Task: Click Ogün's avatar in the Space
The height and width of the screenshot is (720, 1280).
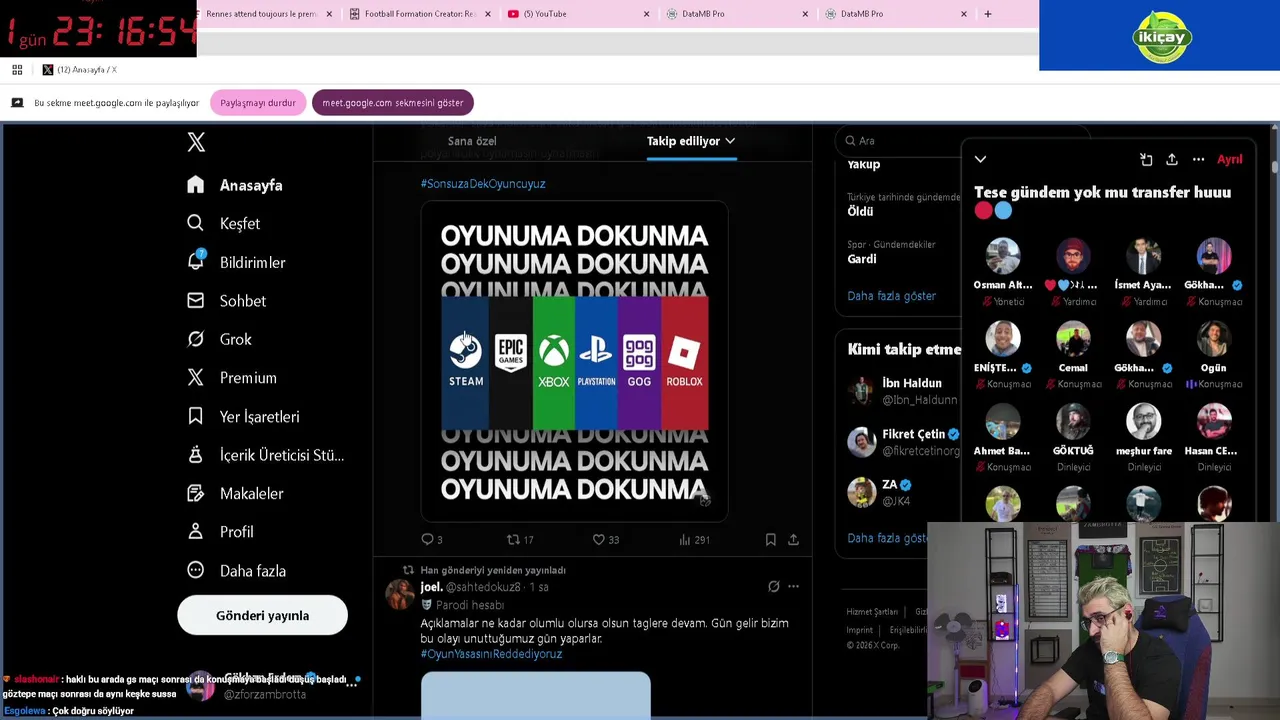Action: (x=1213, y=339)
